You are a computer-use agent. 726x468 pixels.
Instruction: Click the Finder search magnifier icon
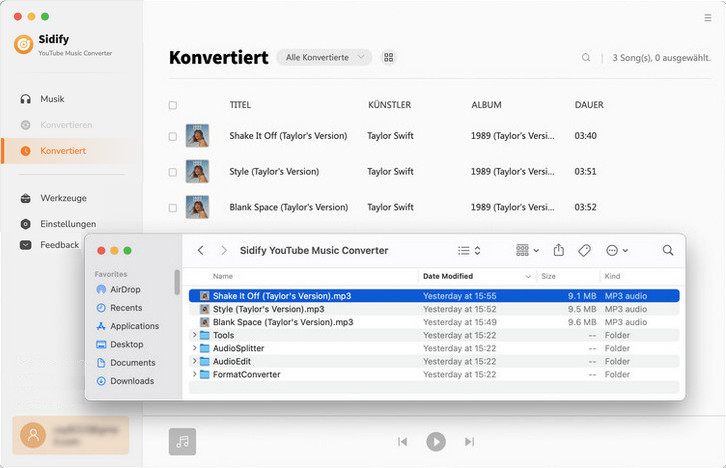click(668, 250)
